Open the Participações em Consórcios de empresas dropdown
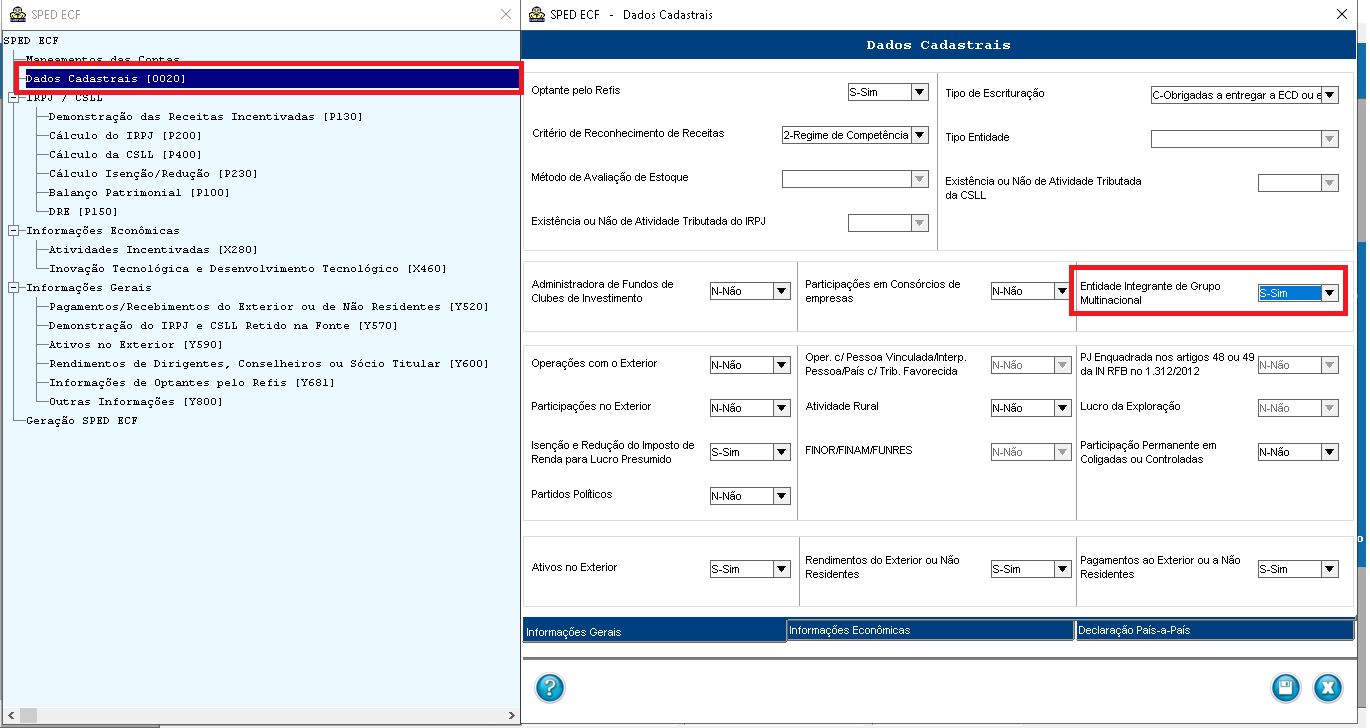 click(1062, 291)
